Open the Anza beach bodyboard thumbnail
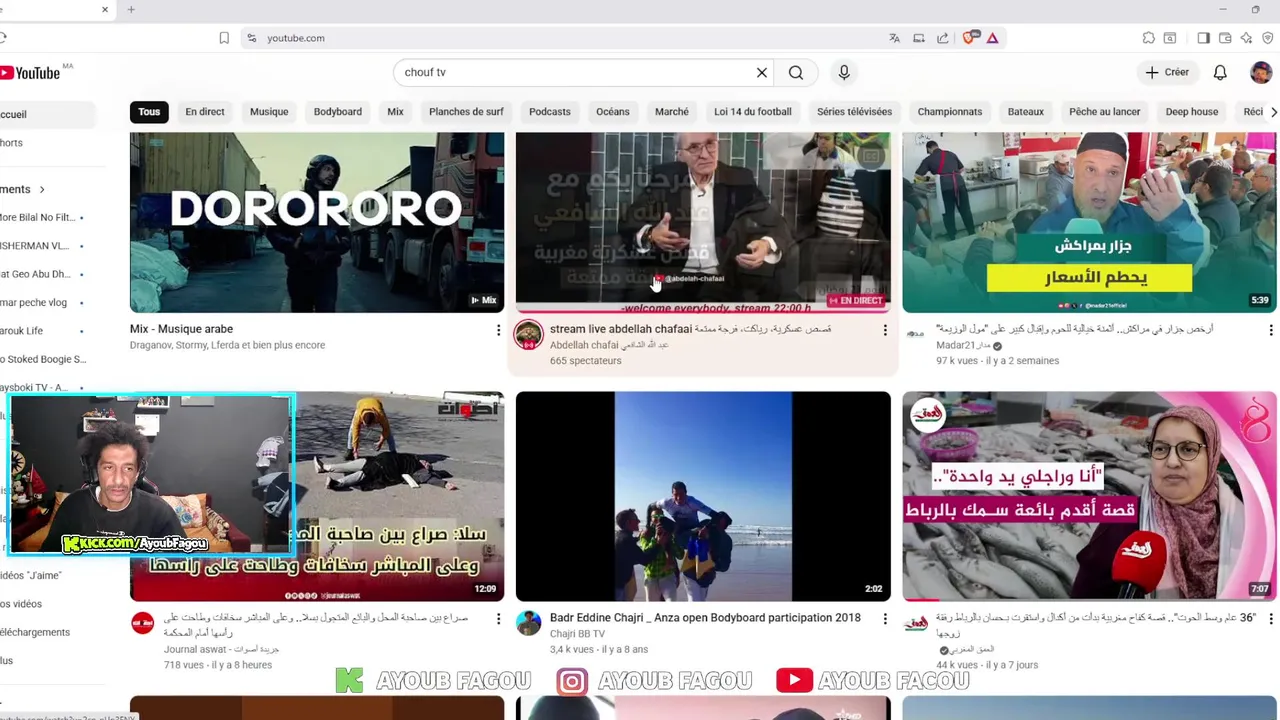This screenshot has height=720, width=1280. click(703, 496)
